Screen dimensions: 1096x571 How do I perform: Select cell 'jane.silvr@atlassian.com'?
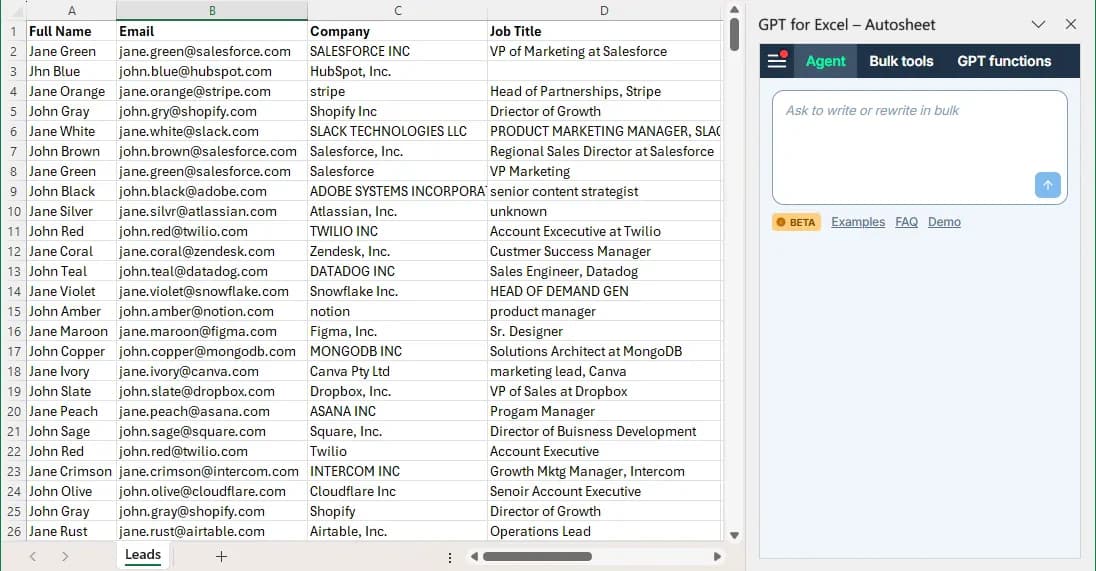pos(212,211)
